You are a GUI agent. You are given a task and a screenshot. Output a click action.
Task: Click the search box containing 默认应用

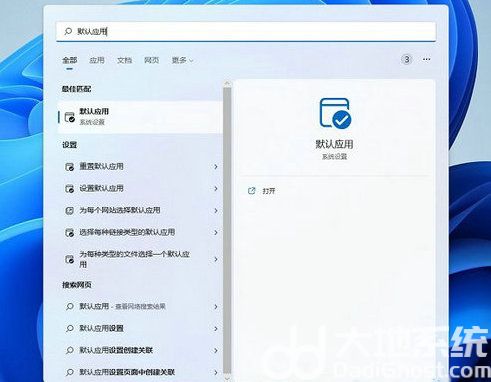pyautogui.click(x=246, y=32)
